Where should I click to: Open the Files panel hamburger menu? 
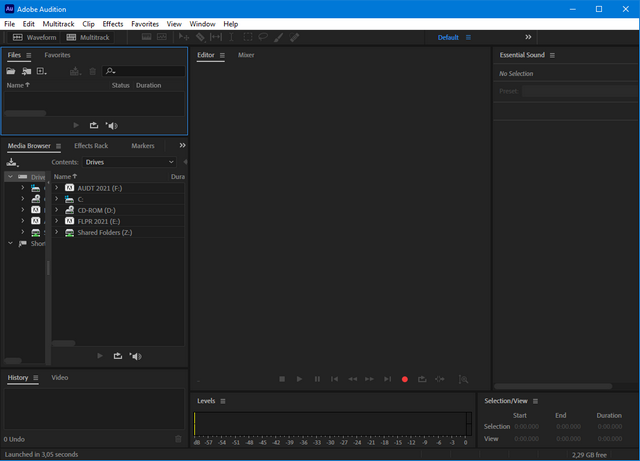pyautogui.click(x=29, y=55)
